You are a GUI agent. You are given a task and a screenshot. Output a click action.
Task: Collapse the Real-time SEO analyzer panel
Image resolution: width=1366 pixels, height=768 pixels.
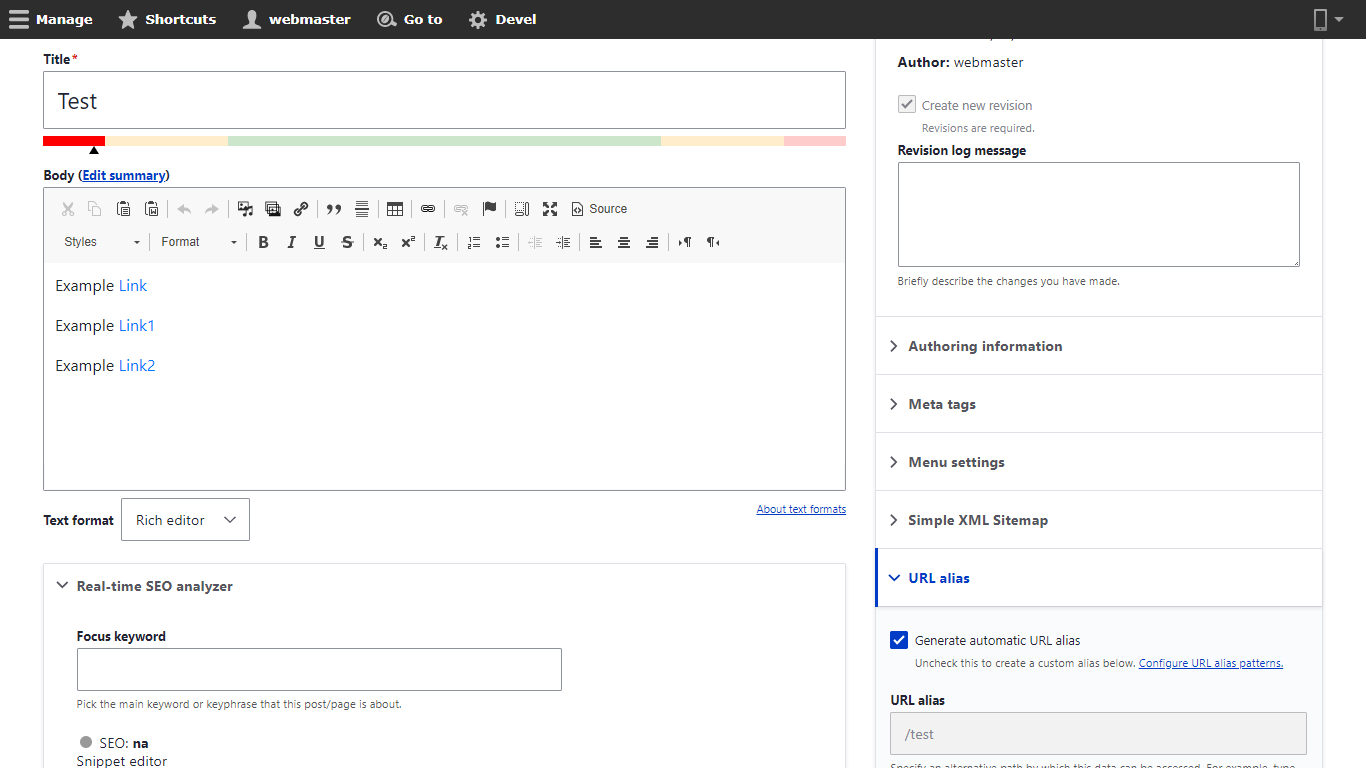(x=154, y=586)
